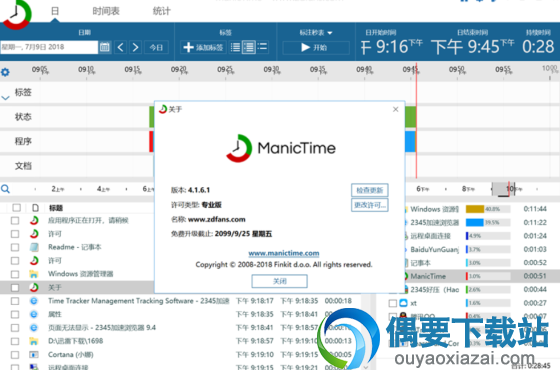This screenshot has height=370, width=560.
Task: Click the day overview range slider handle
Action: pos(504,189)
